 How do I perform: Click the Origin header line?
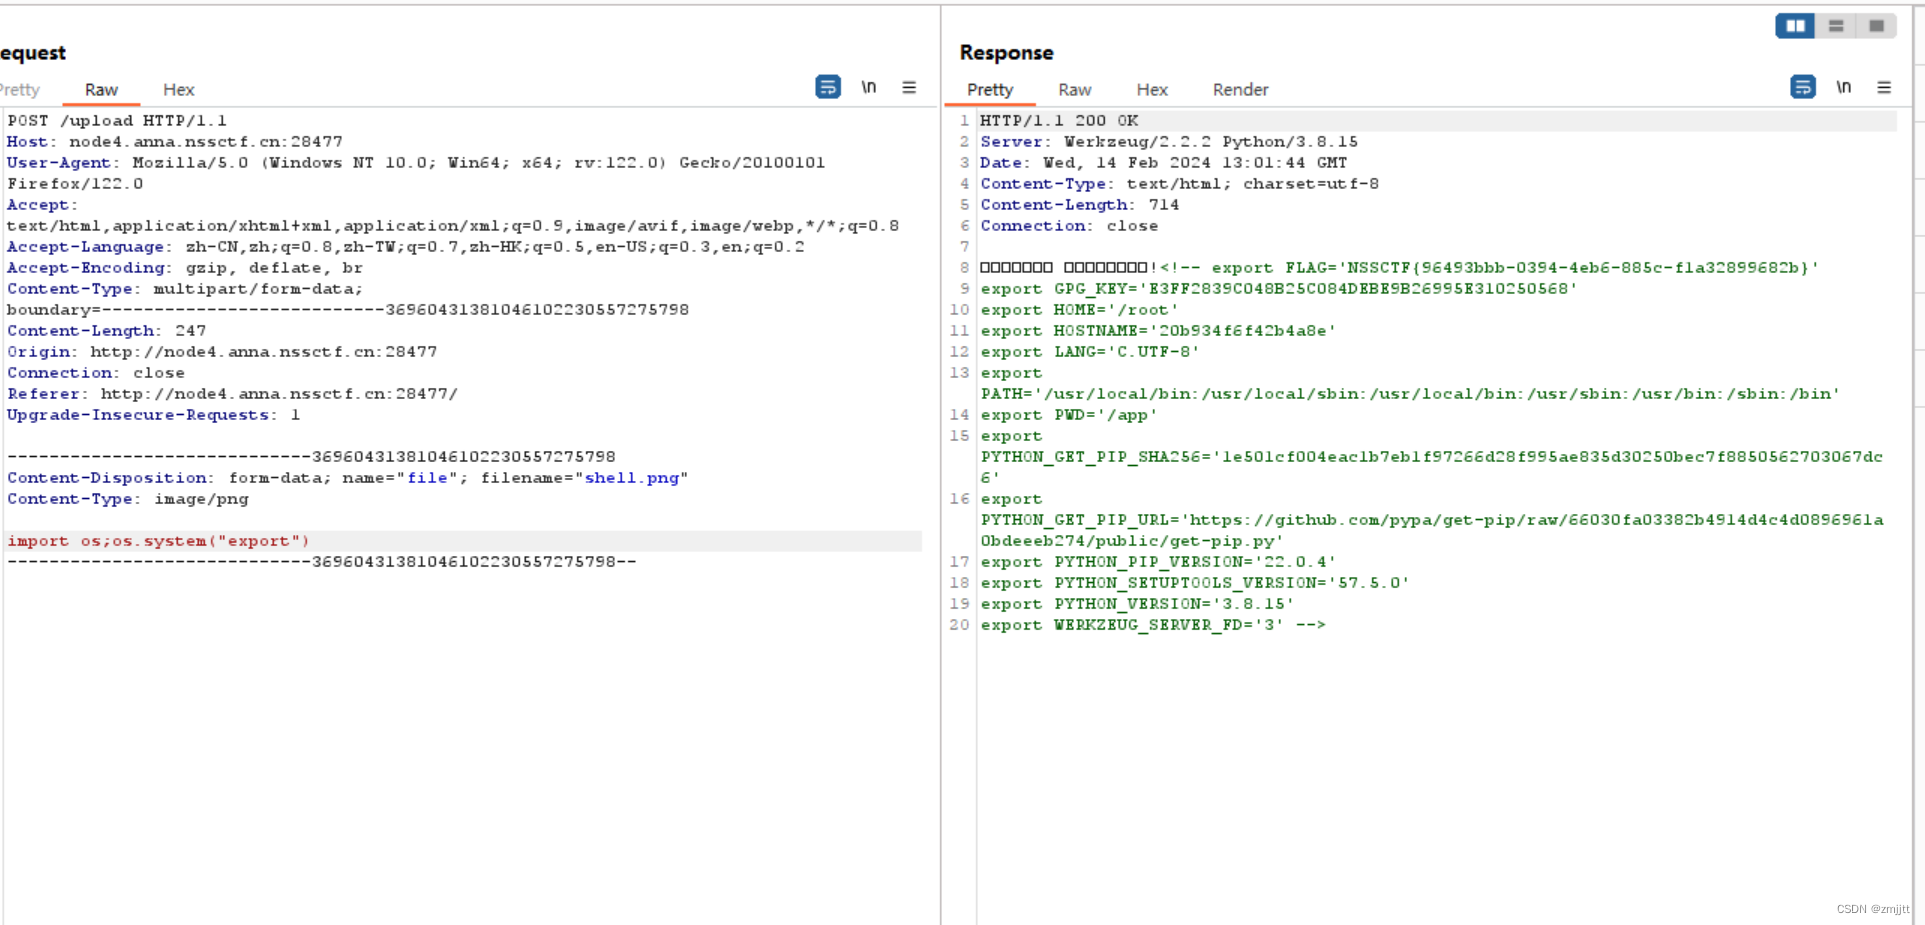(x=222, y=352)
